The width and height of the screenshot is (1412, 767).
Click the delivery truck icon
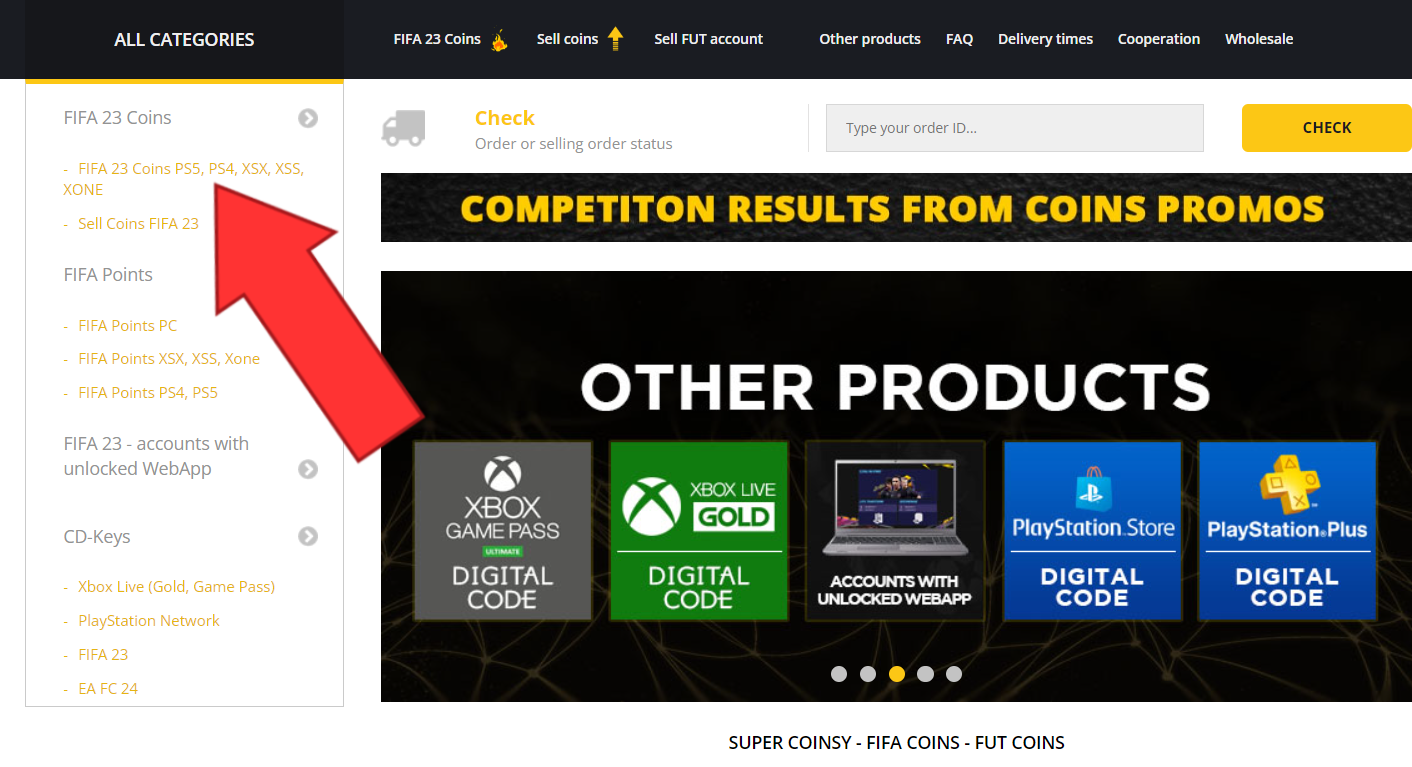point(403,128)
